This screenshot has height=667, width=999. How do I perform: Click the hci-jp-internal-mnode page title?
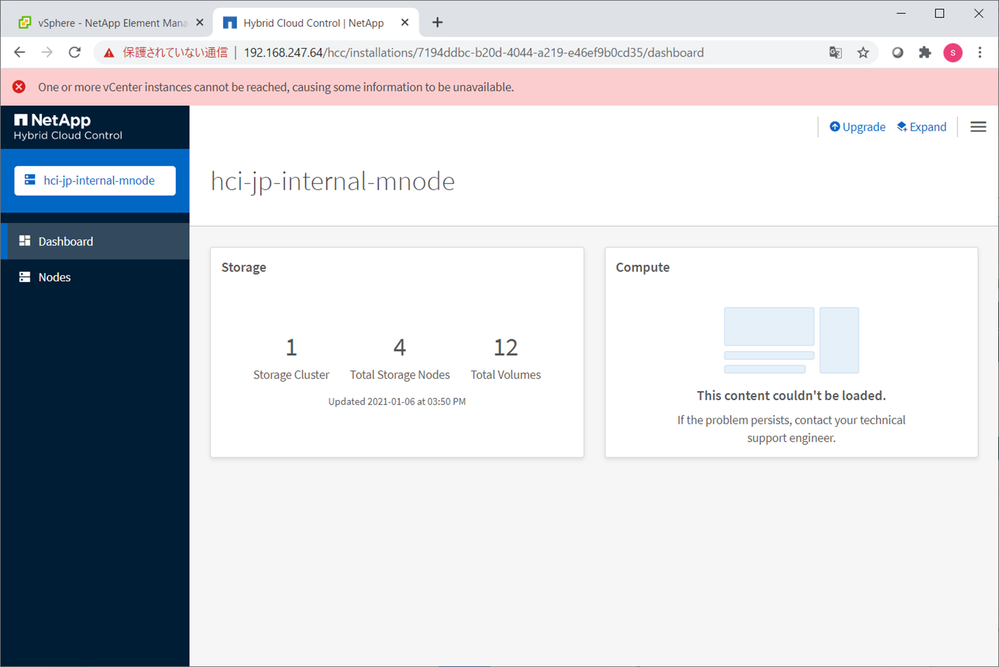click(333, 182)
